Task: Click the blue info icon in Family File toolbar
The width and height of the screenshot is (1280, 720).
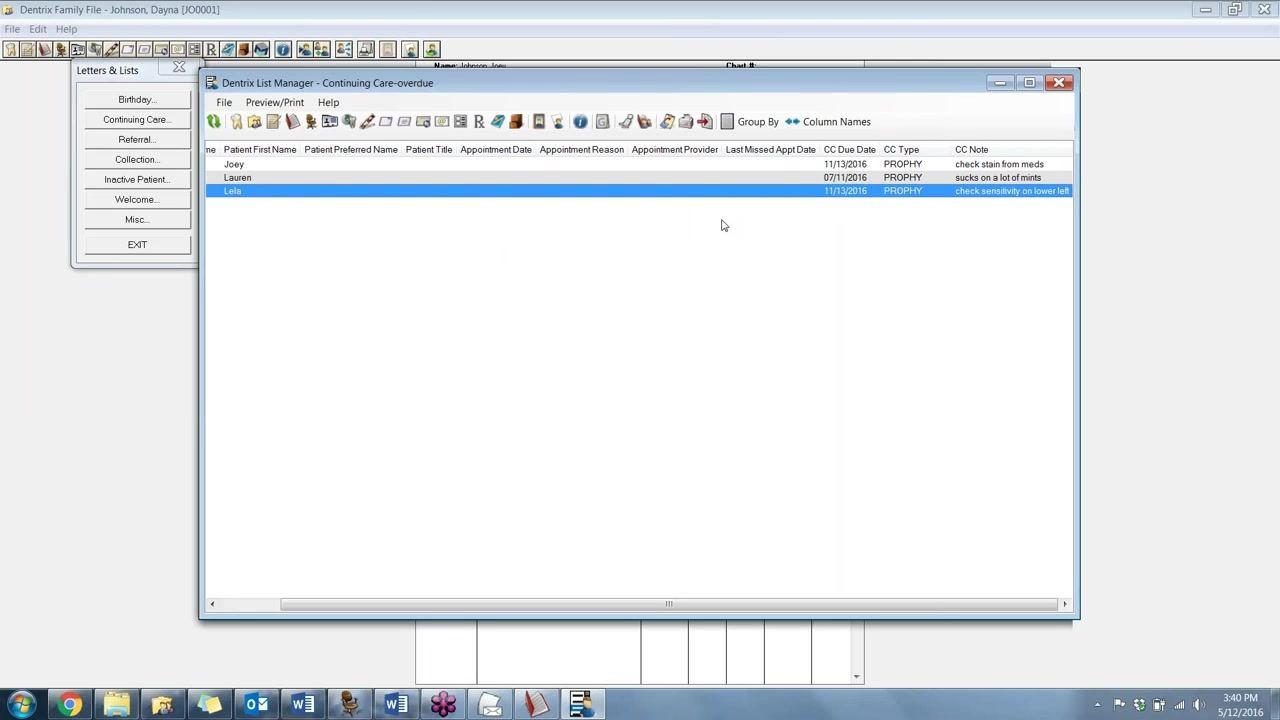Action: 282,49
